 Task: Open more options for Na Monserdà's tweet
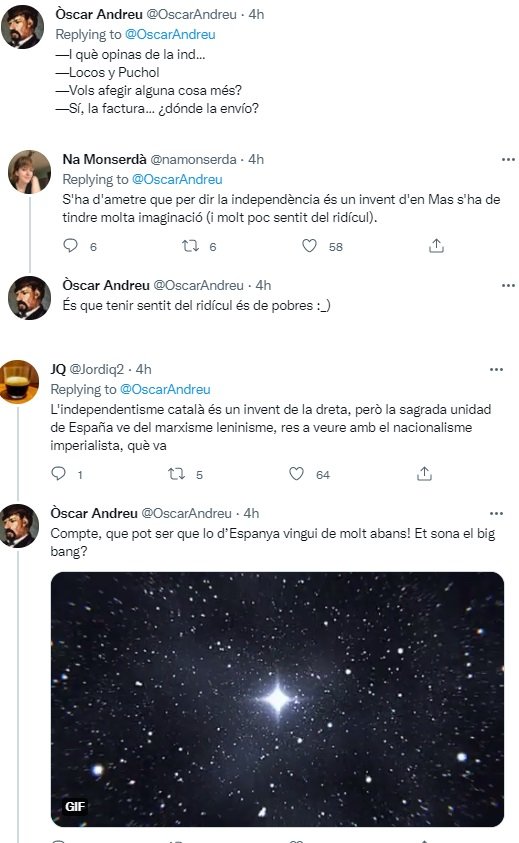[x=508, y=160]
